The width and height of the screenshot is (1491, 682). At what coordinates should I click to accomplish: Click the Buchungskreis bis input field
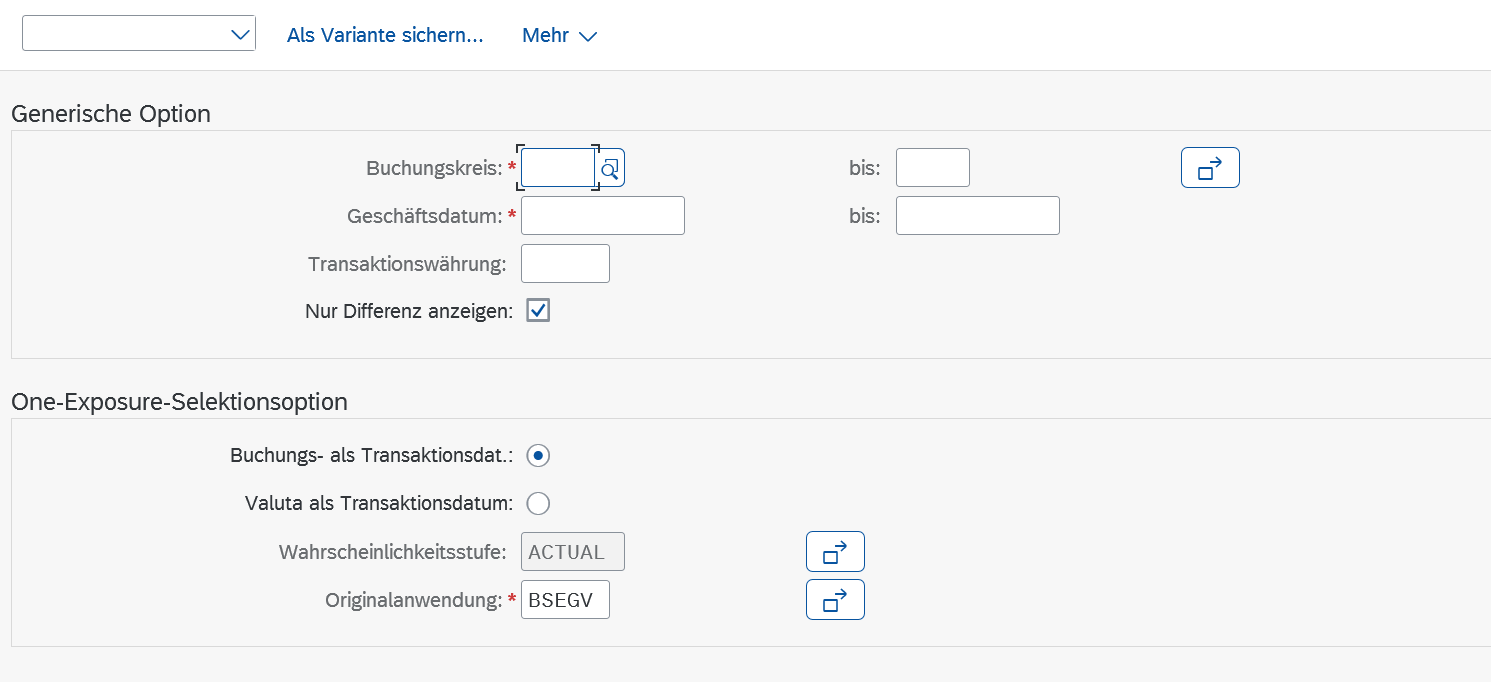point(932,168)
